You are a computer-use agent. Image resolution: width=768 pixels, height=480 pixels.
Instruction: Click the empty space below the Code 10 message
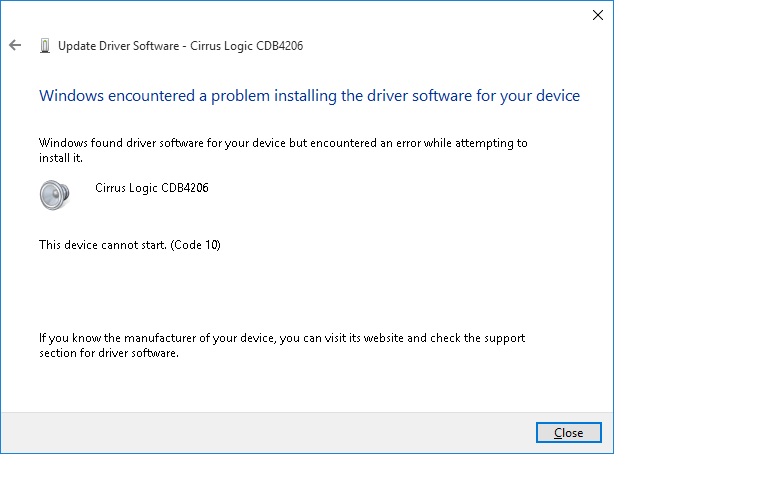[x=307, y=291]
